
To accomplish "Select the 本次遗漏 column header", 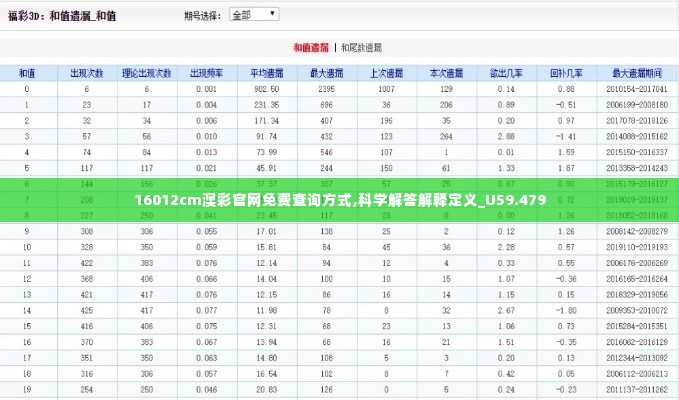I will pyautogui.click(x=446, y=73).
